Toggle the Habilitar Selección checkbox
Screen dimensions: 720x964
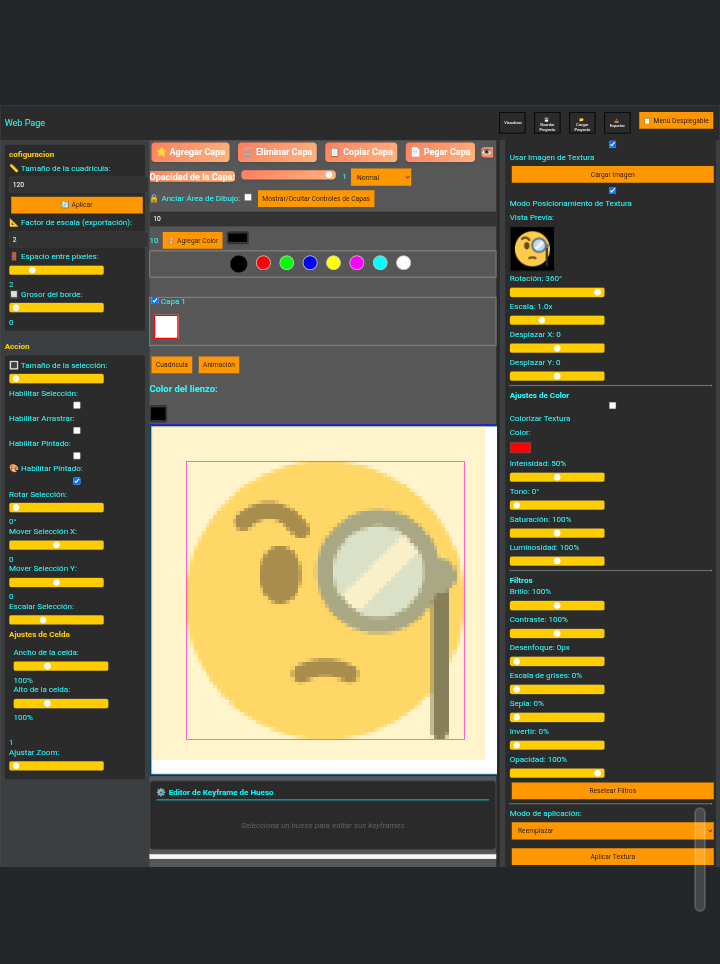77,405
